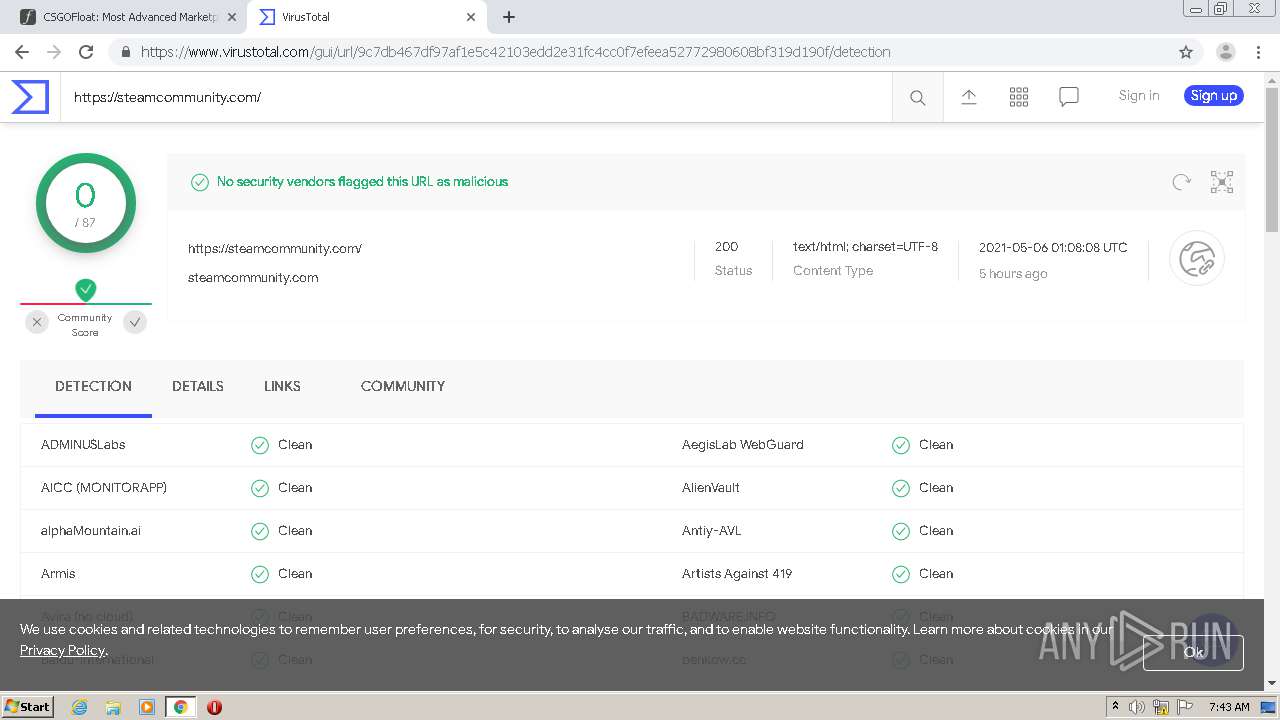Click the AlienVault vendor name
The width and height of the screenshot is (1280, 720).
coord(711,488)
